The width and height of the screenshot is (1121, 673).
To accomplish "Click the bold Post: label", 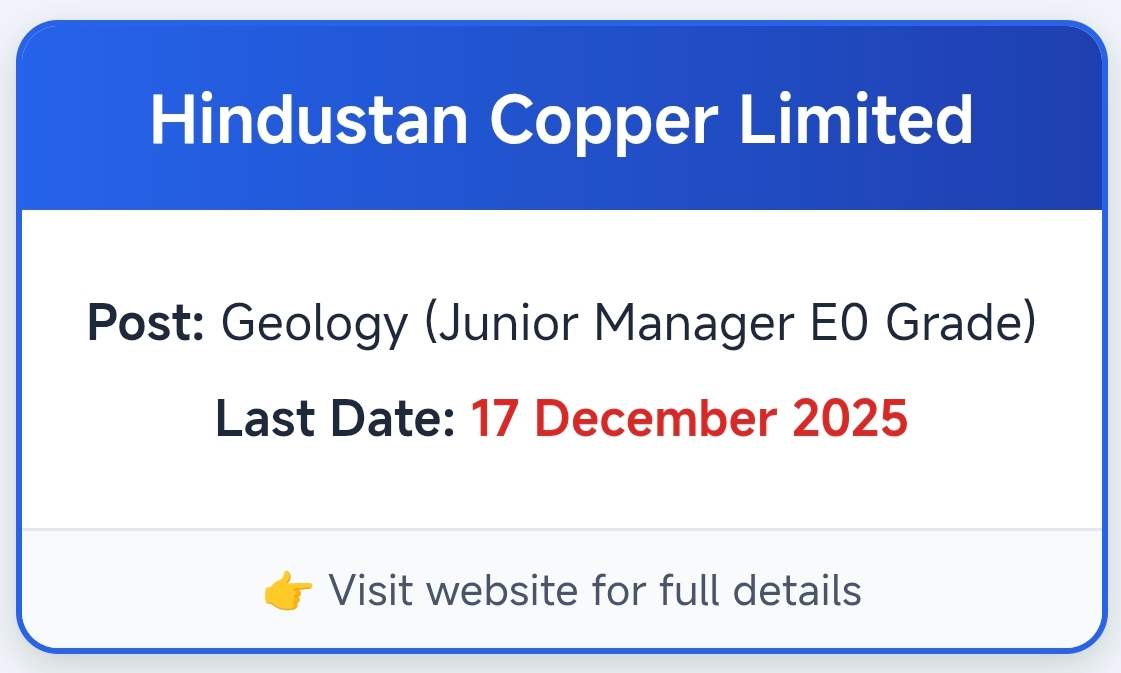I will 146,324.
